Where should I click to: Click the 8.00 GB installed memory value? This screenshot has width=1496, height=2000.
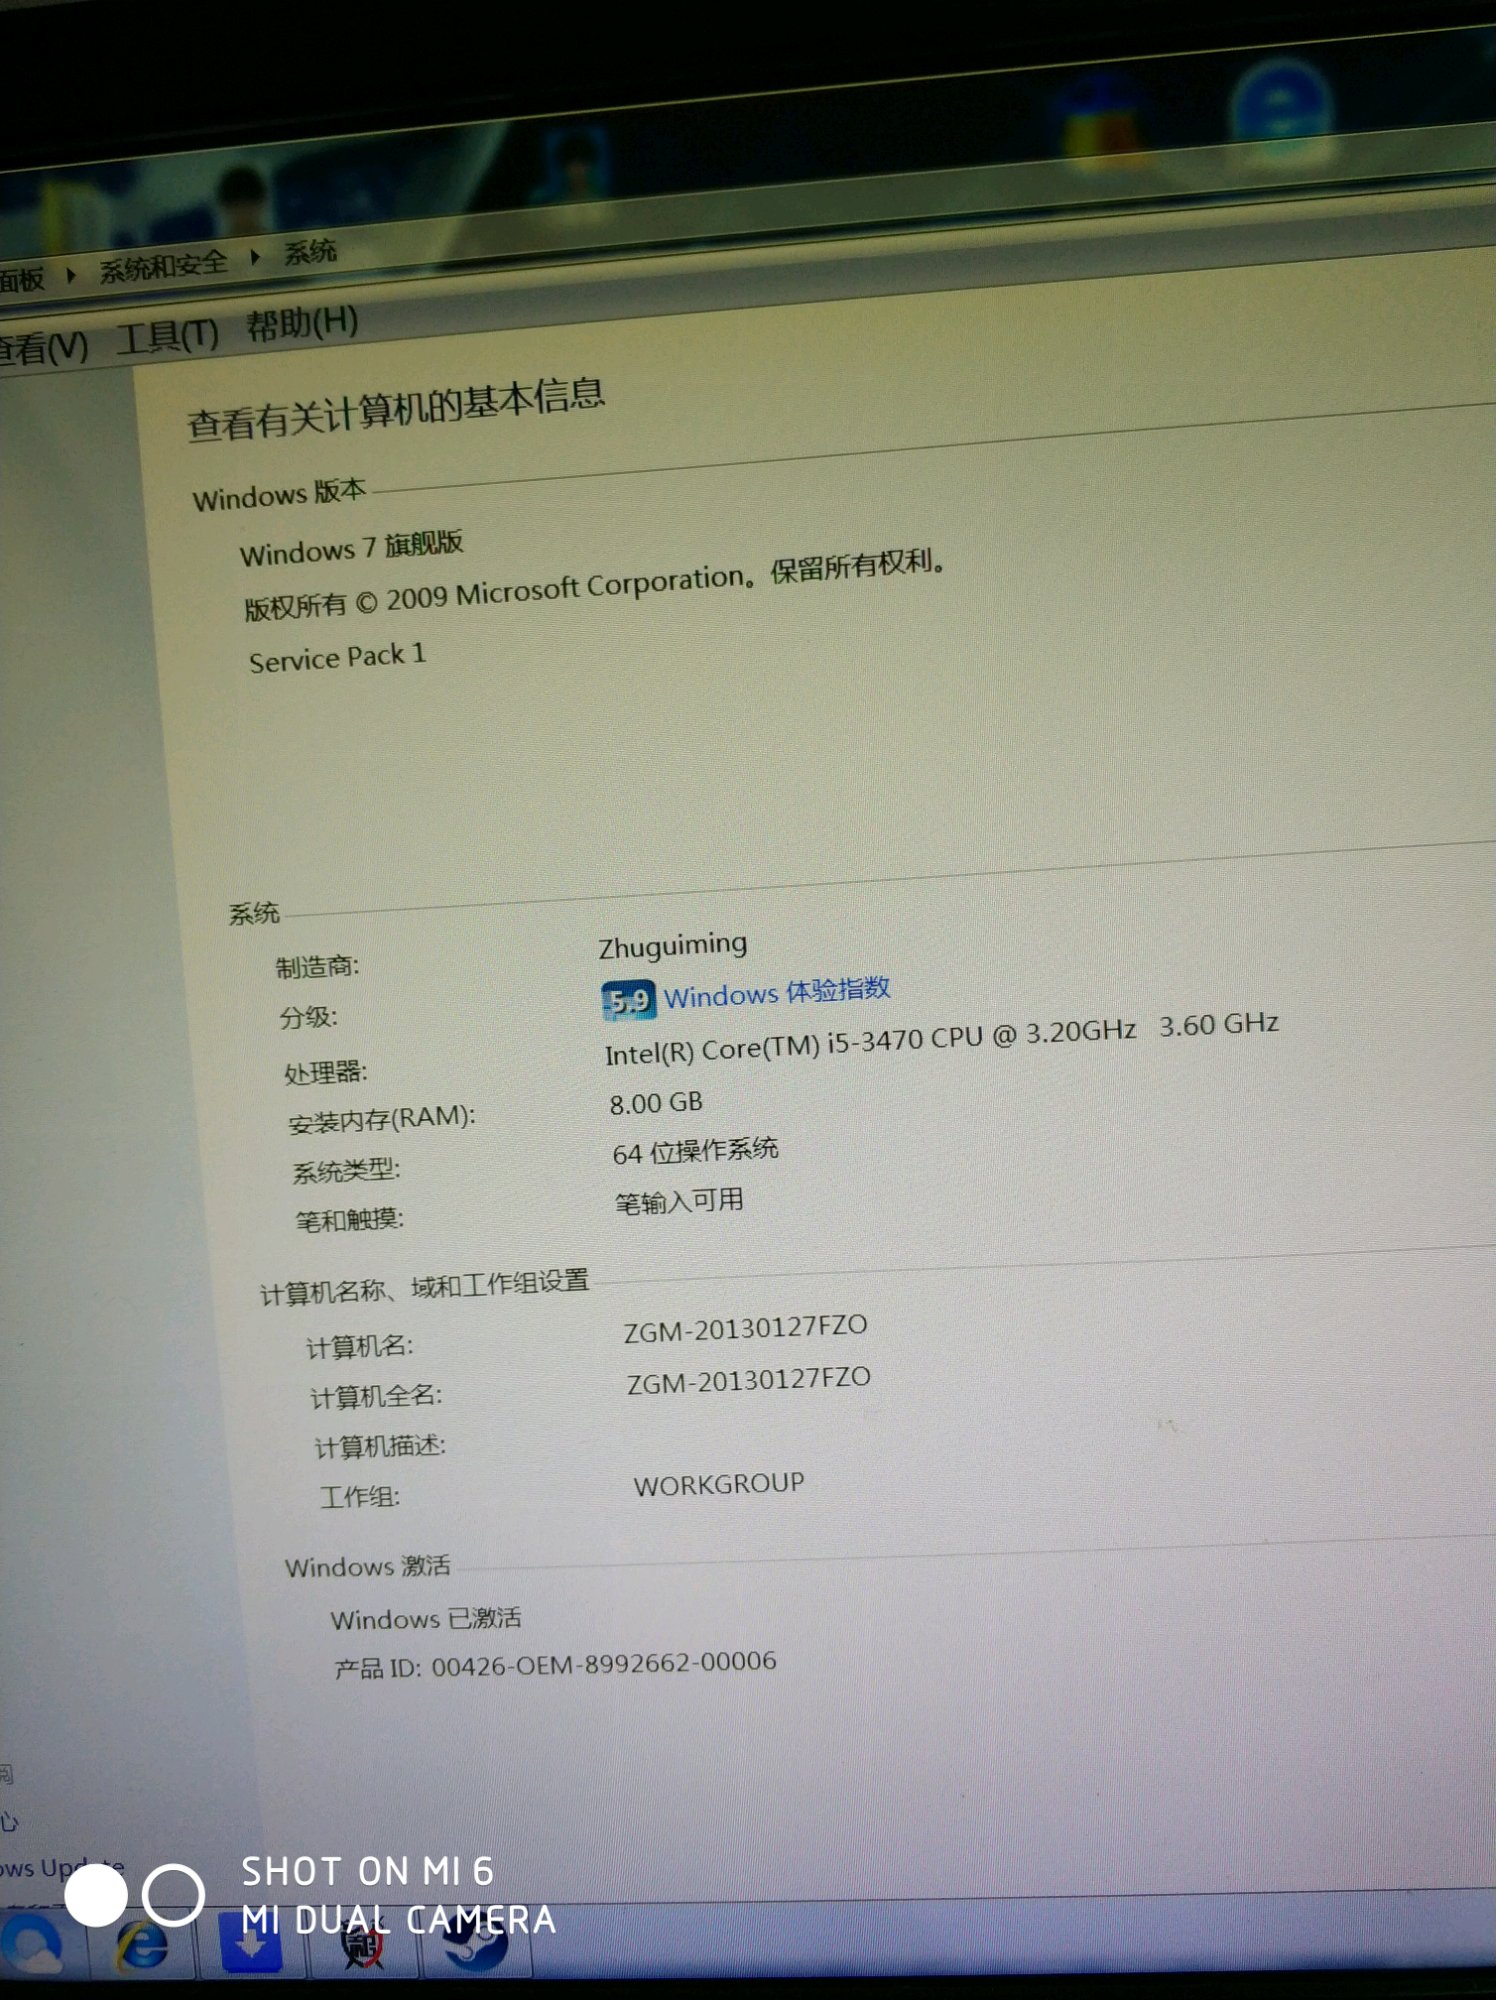(x=656, y=1104)
